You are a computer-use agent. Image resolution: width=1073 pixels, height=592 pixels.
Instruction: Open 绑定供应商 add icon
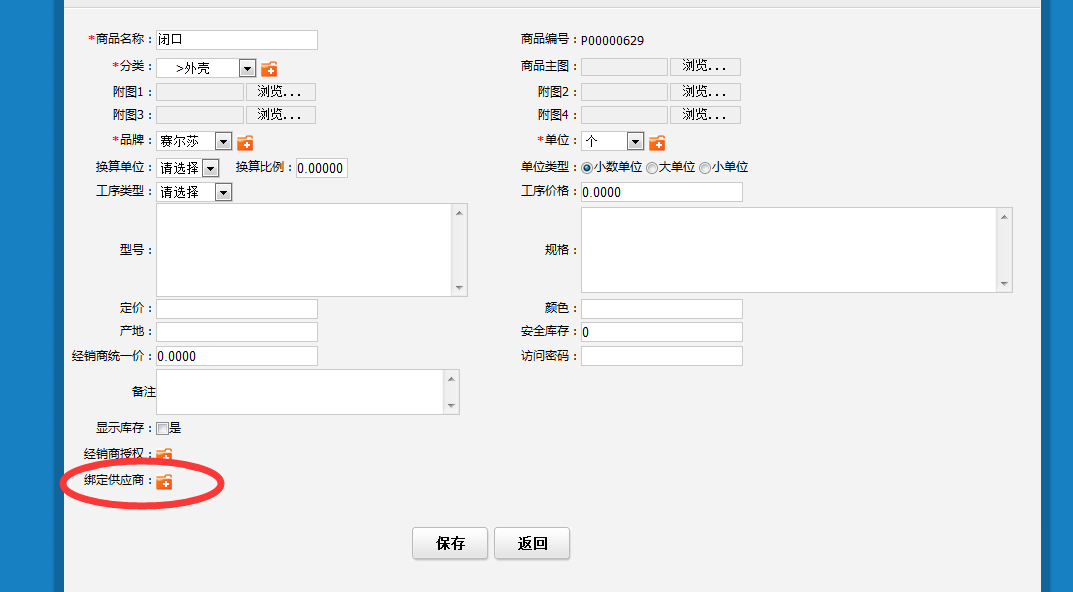click(164, 482)
